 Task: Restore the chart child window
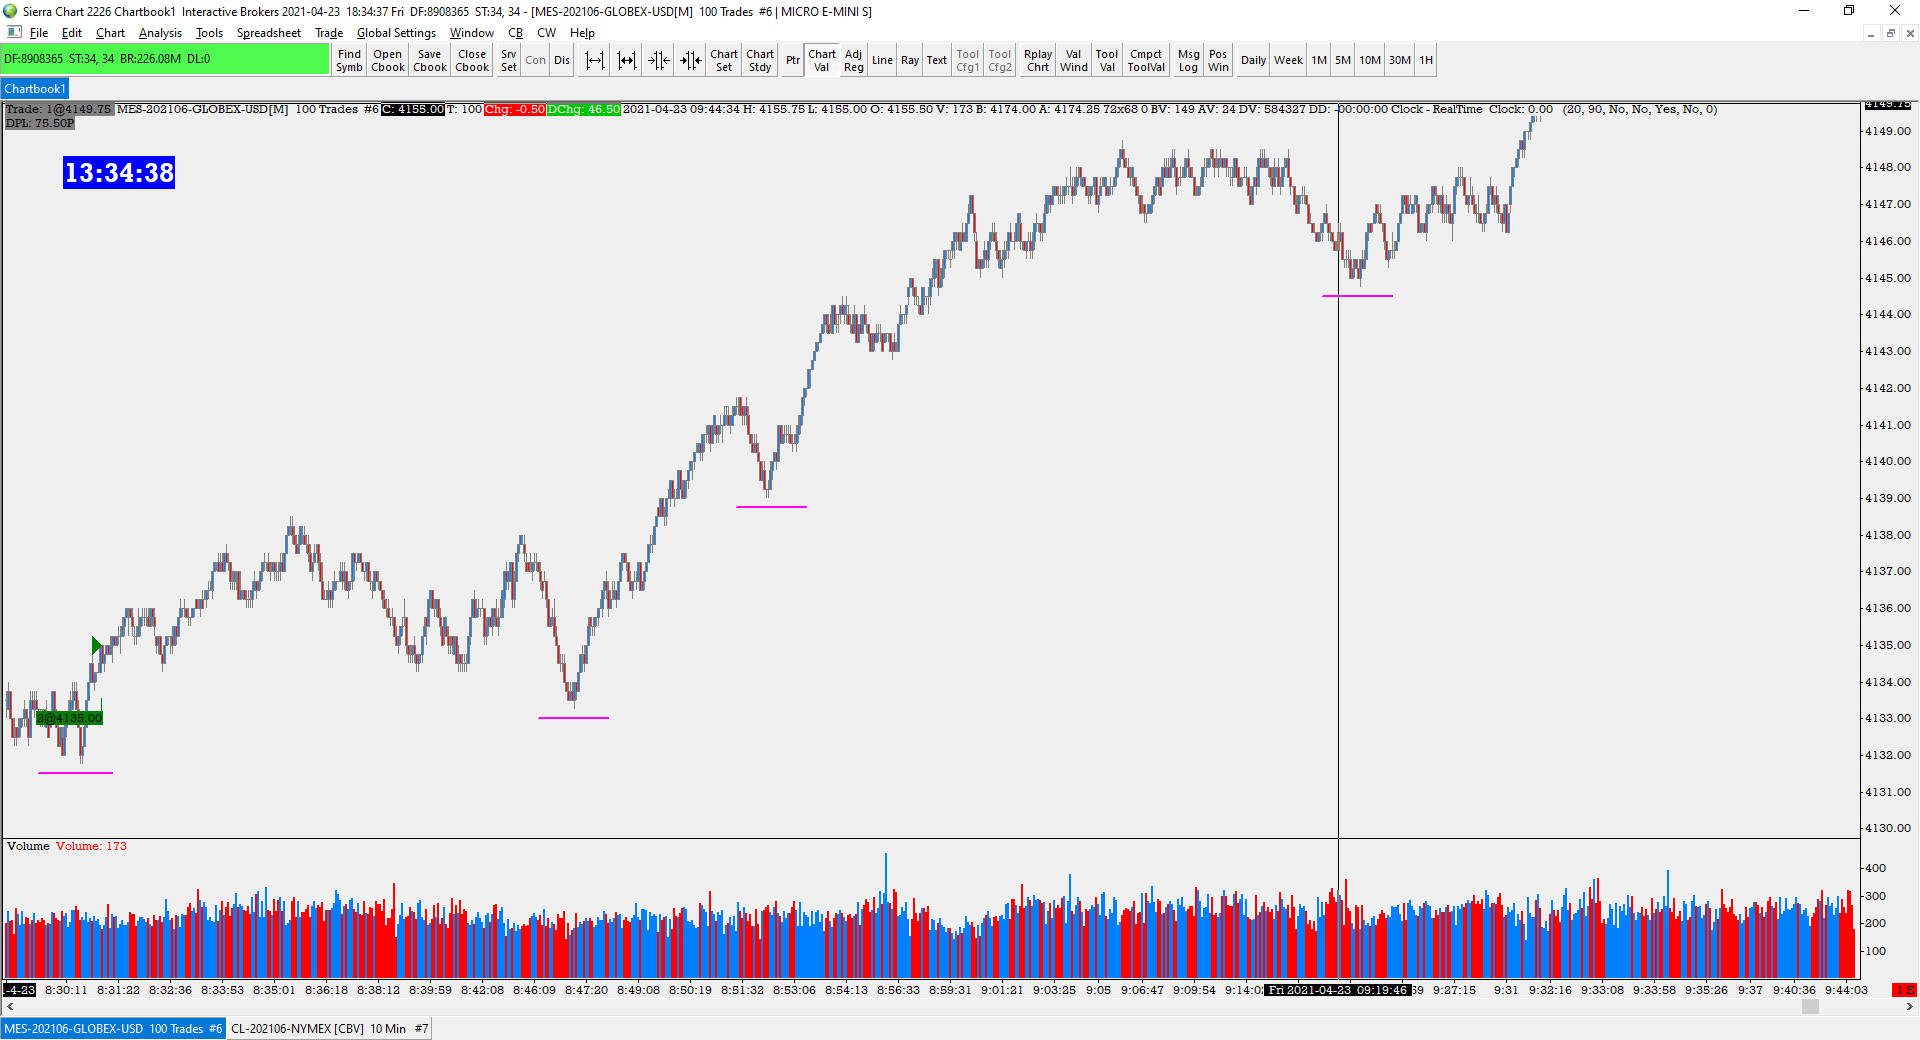tap(1890, 33)
